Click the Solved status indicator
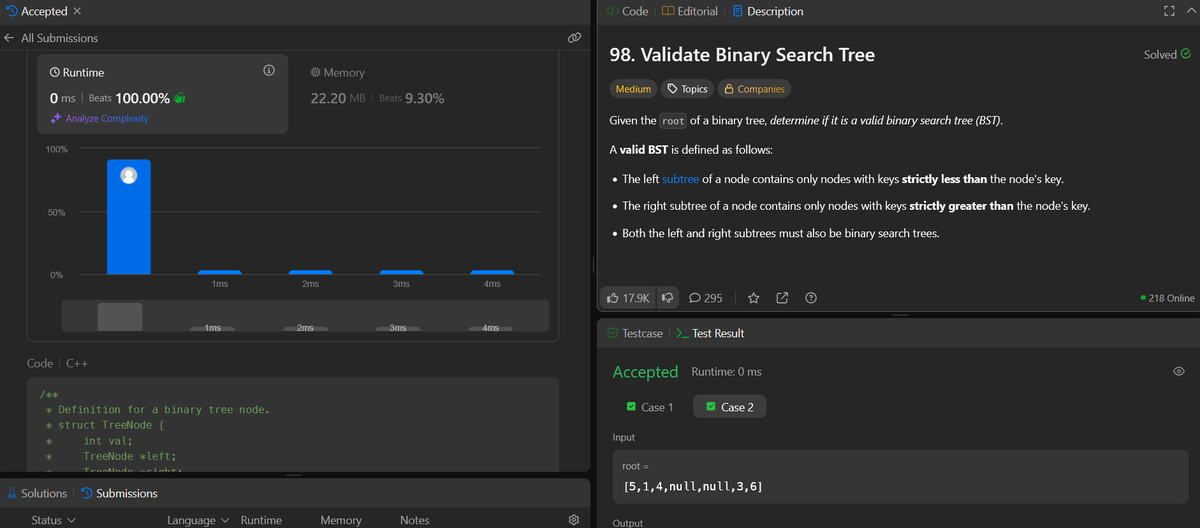The width and height of the screenshot is (1200, 528). [x=1167, y=54]
